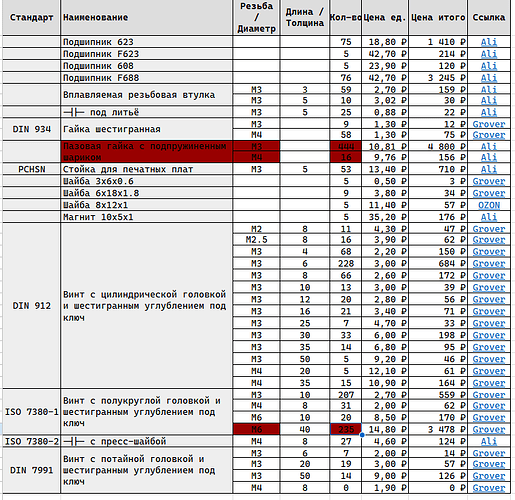
Task: Open the Ali link for Стойка для печатных плат
Action: point(489,169)
